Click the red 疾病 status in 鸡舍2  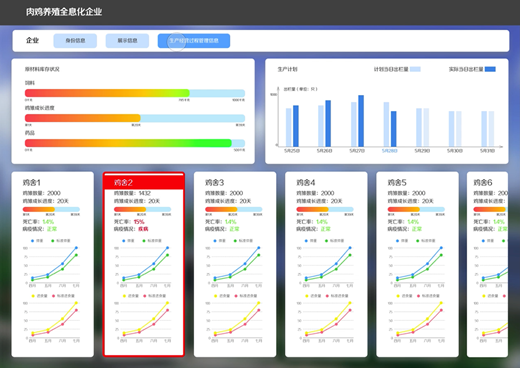point(143,229)
